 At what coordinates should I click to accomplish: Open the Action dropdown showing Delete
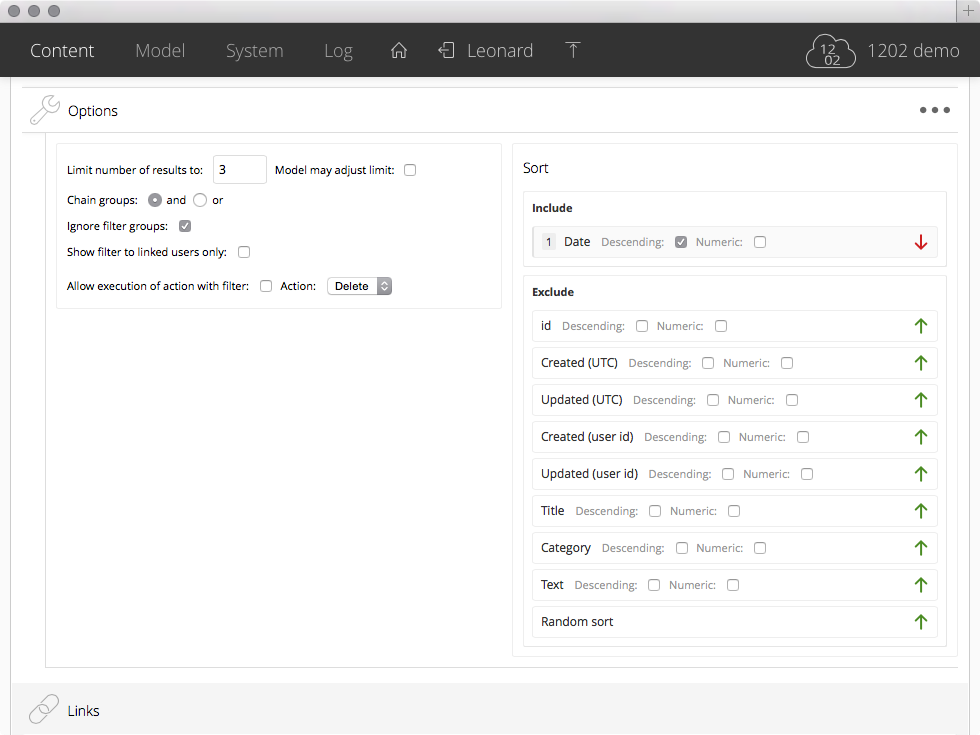pos(359,286)
